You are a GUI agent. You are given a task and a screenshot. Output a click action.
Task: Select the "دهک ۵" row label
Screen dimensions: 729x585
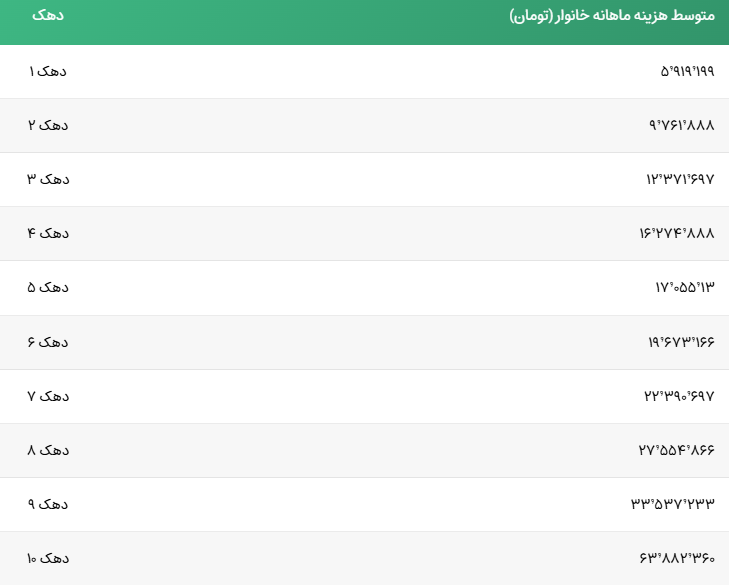[48, 287]
